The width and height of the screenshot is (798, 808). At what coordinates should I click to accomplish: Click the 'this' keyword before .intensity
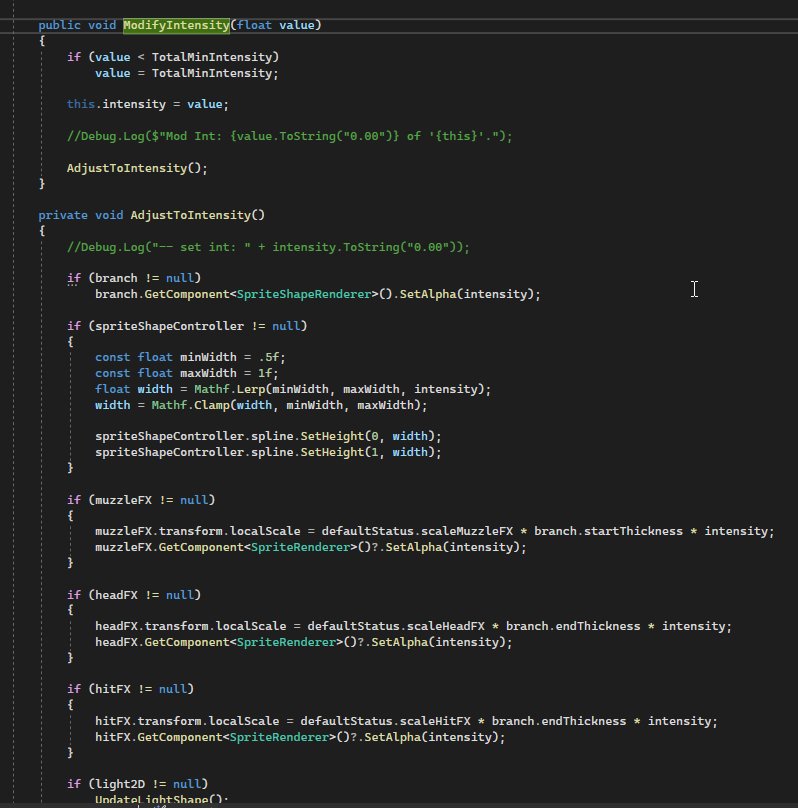(81, 104)
